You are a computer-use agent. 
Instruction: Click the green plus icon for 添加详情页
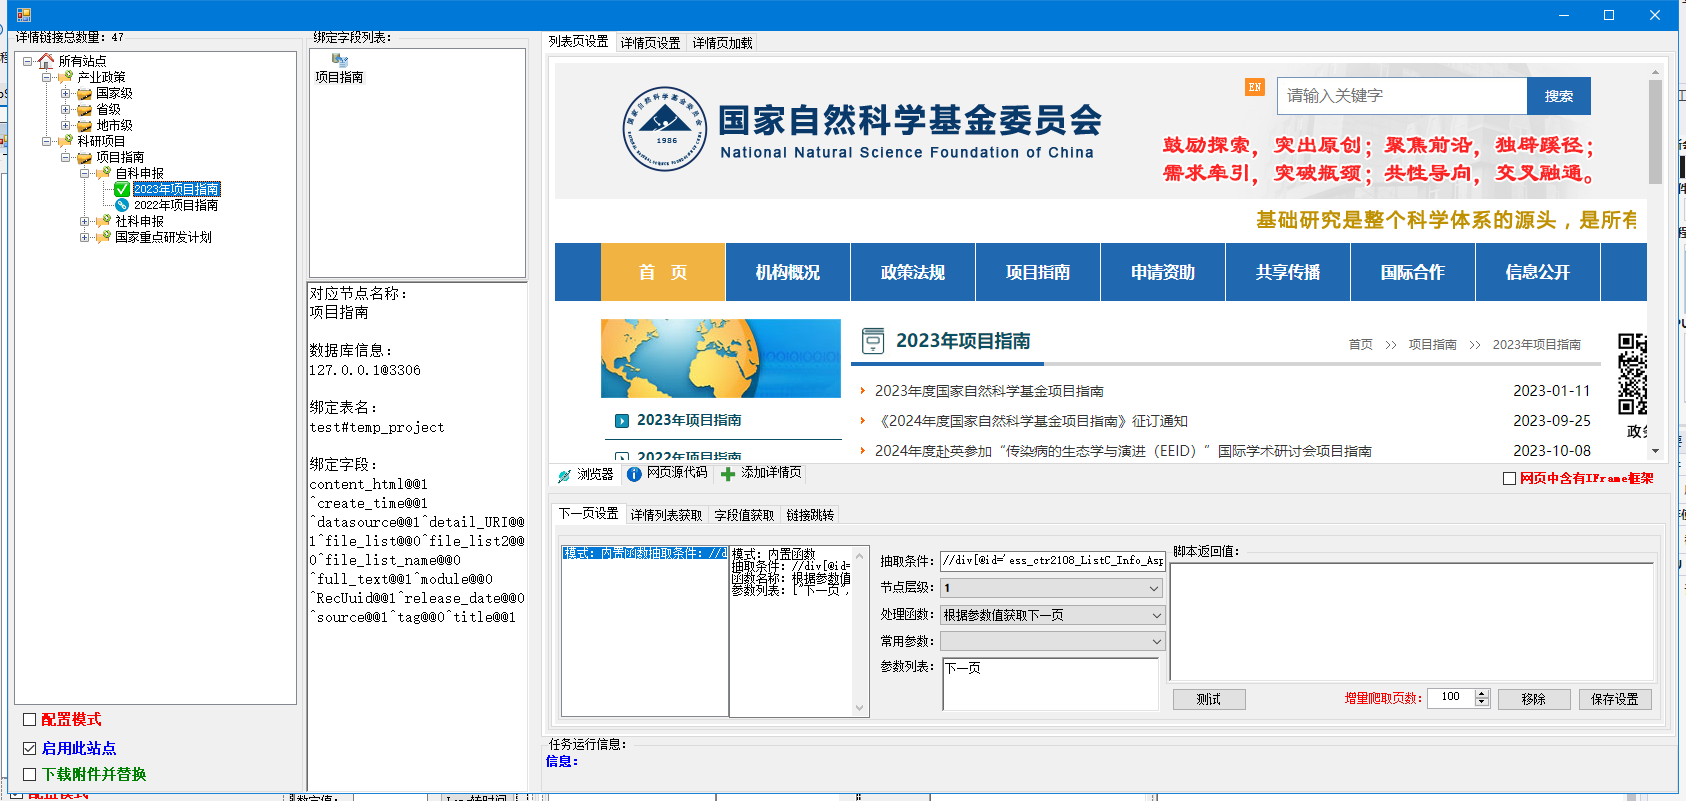[x=728, y=474]
